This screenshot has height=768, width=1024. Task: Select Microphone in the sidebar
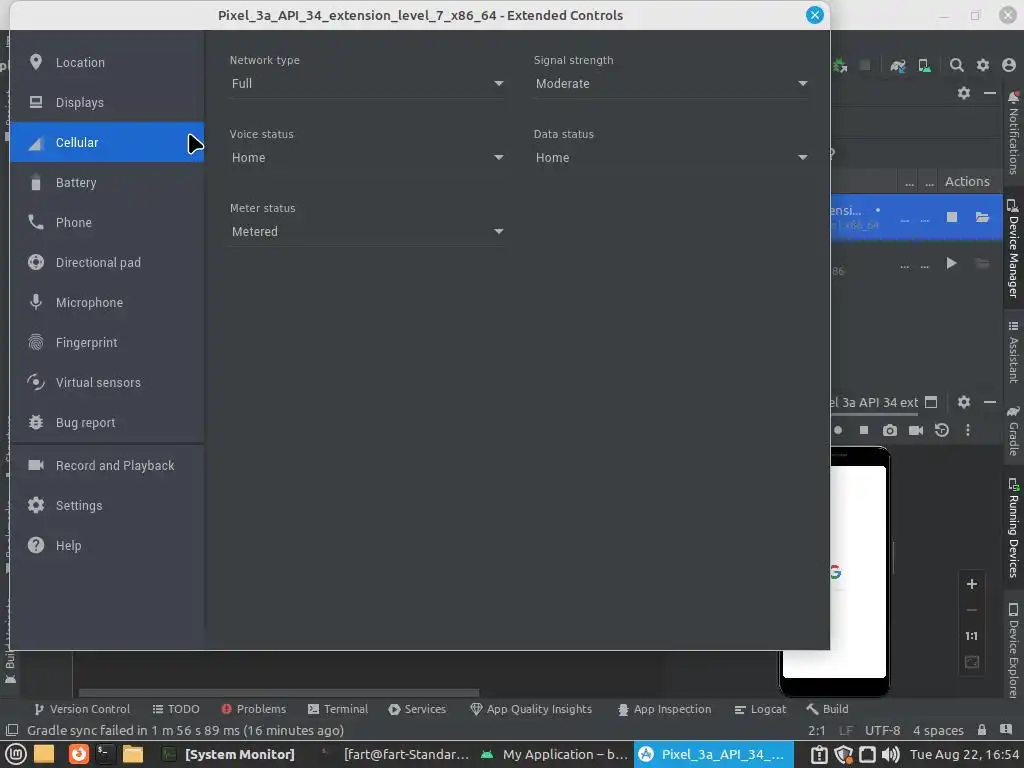107,302
